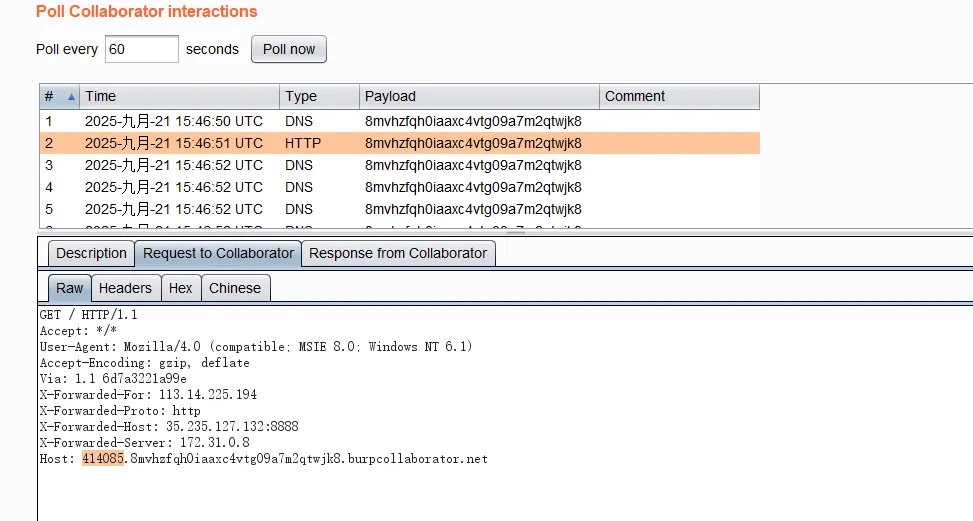973x521 pixels.
Task: Open the Request to Collaborator tab
Action: click(218, 254)
